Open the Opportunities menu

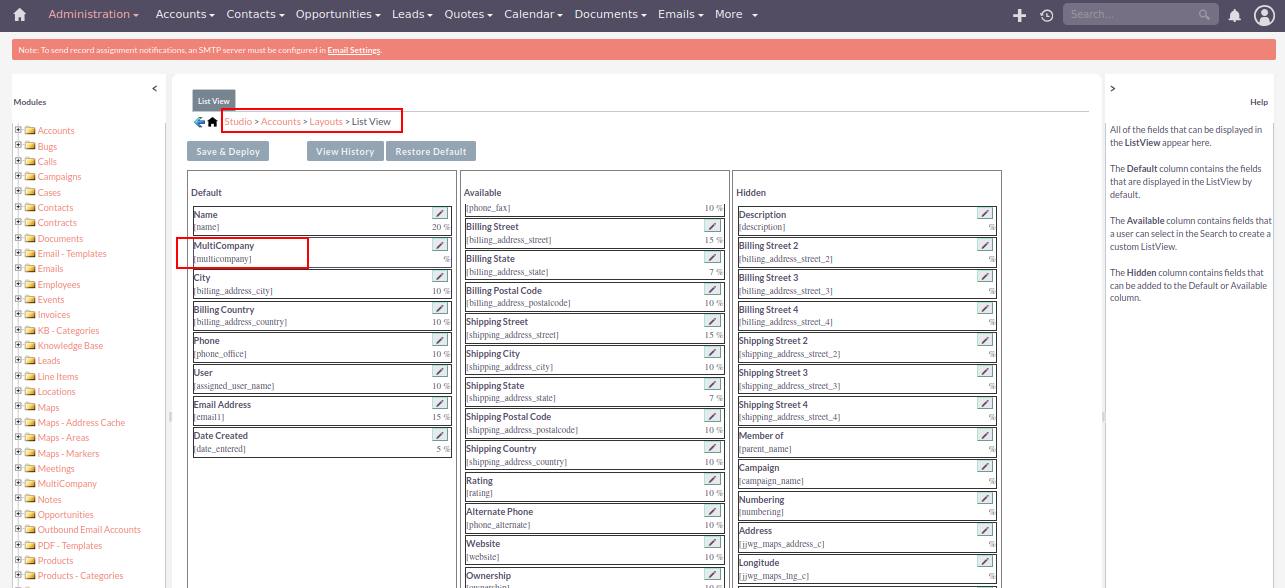click(338, 15)
